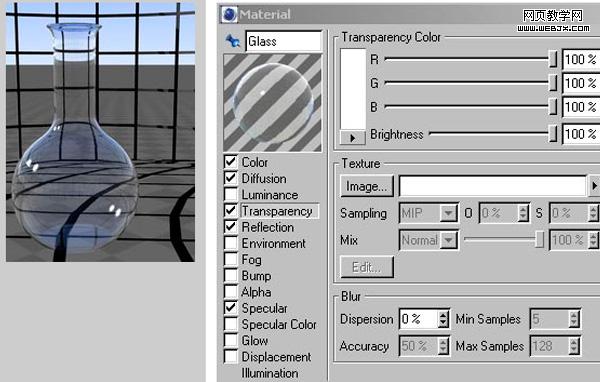Select the Transparency channel label
The height and width of the screenshot is (382, 600).
coord(277,211)
